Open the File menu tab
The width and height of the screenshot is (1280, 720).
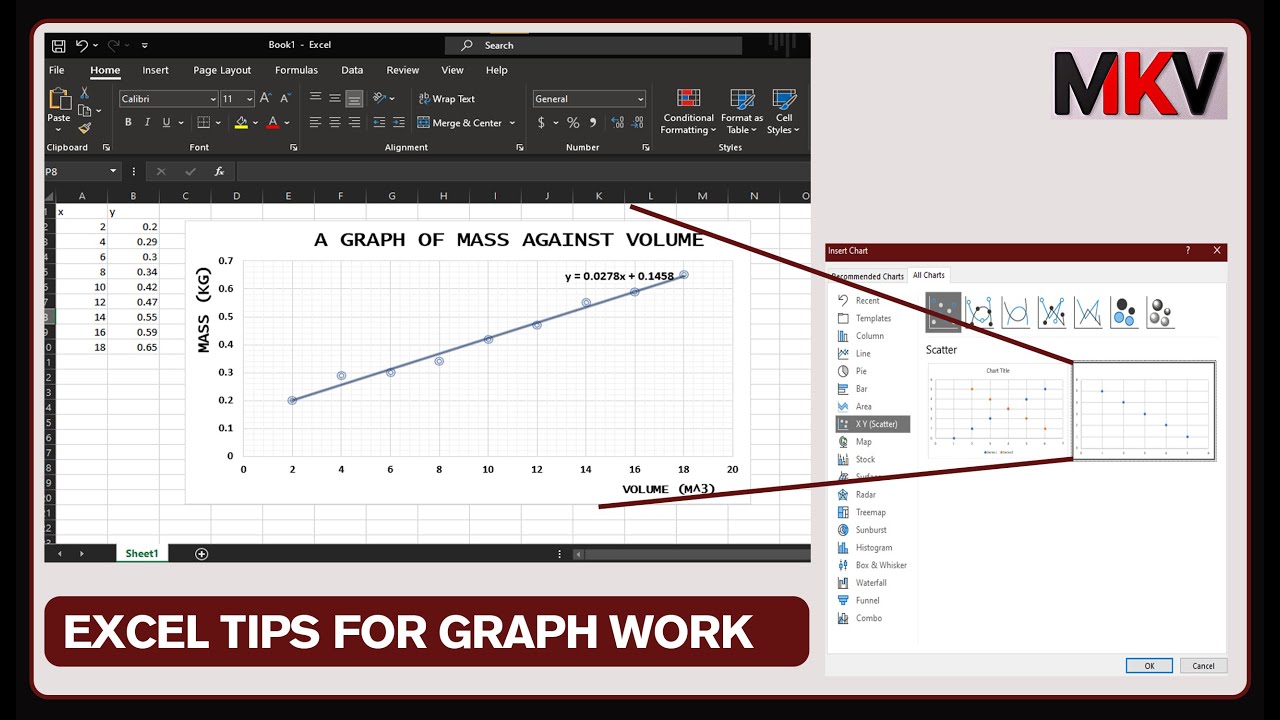click(x=57, y=70)
